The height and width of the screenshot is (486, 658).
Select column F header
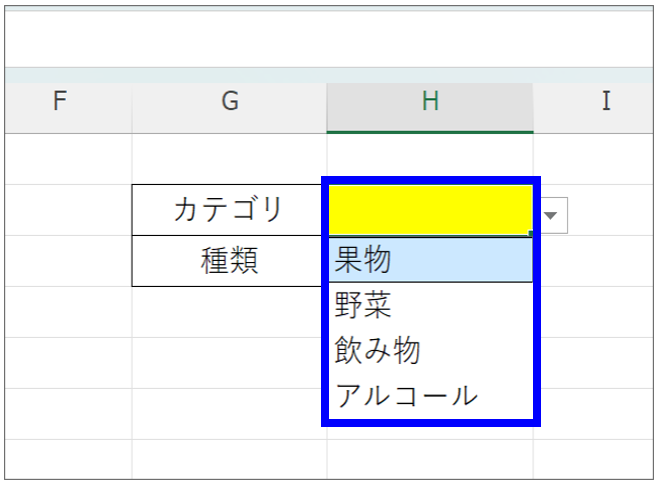[x=60, y=101]
